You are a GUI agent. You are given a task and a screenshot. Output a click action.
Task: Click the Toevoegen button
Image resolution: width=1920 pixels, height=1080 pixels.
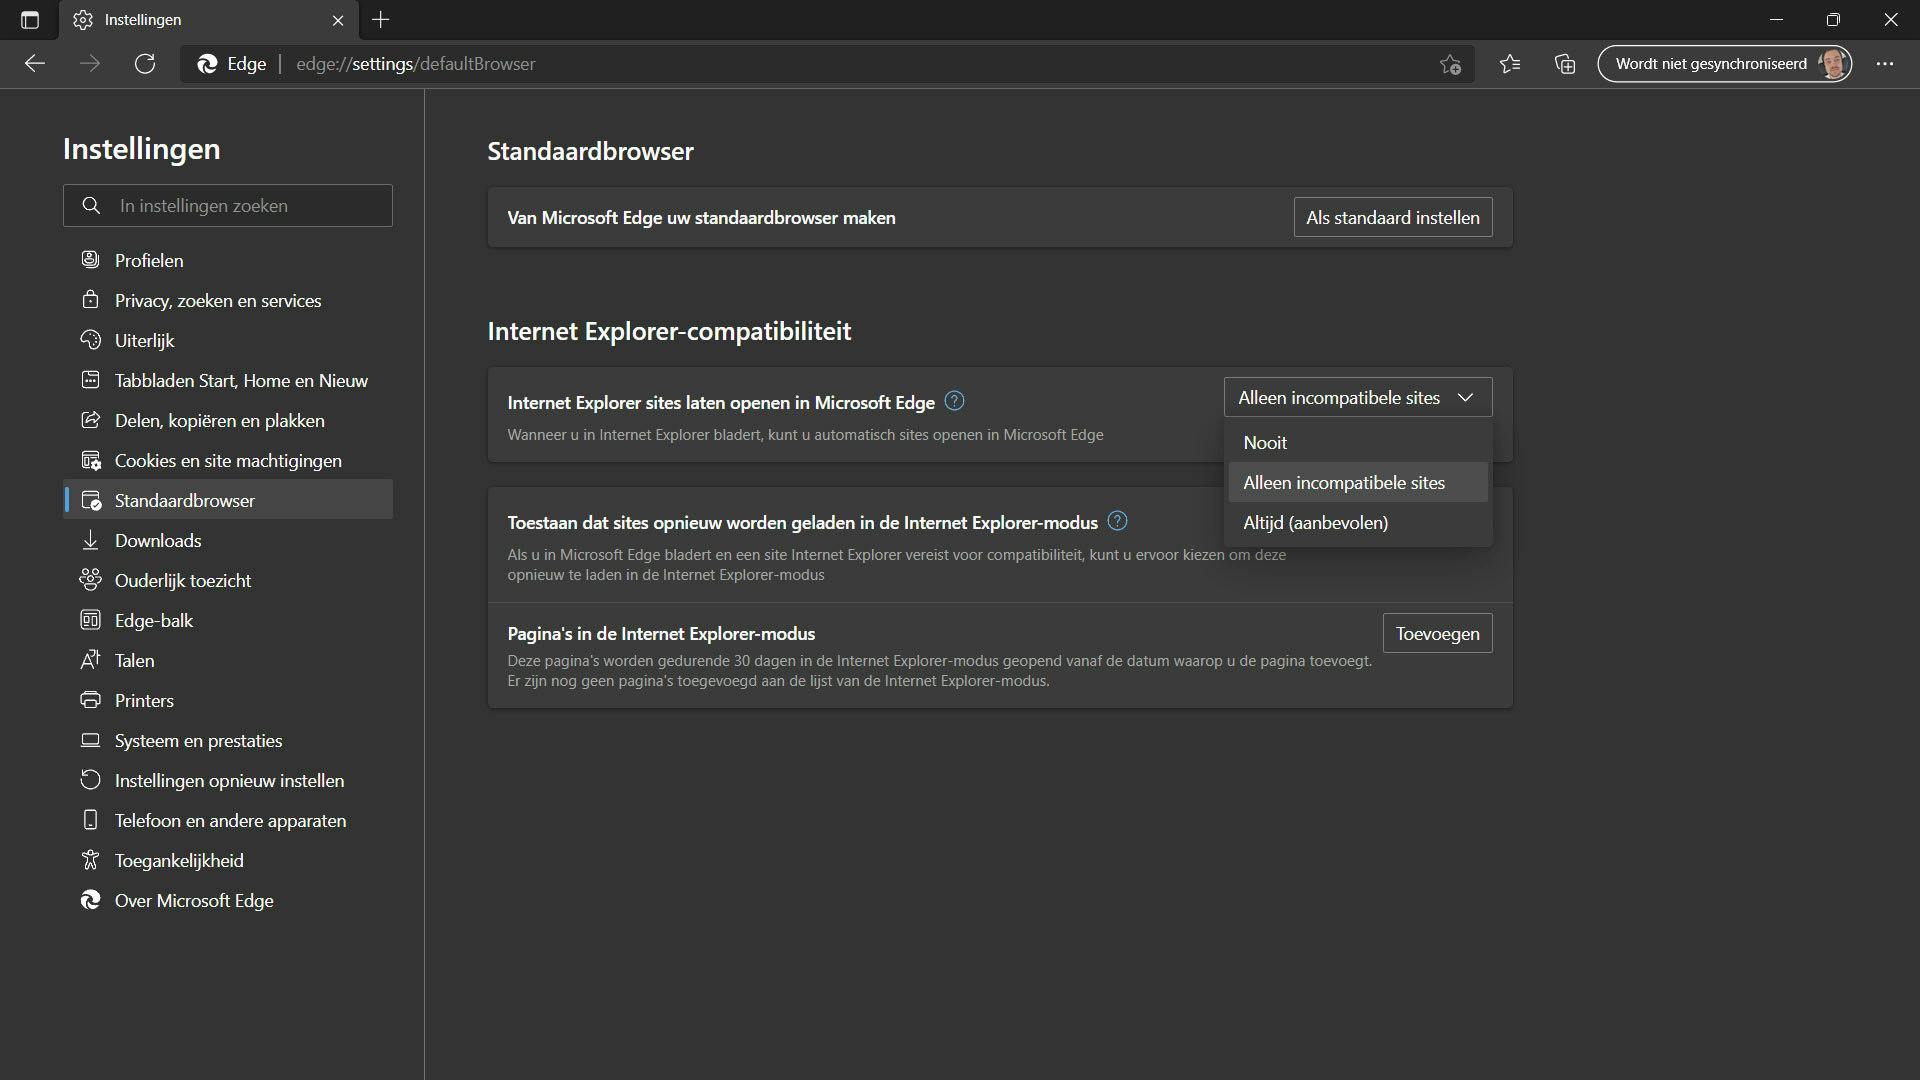click(1437, 633)
